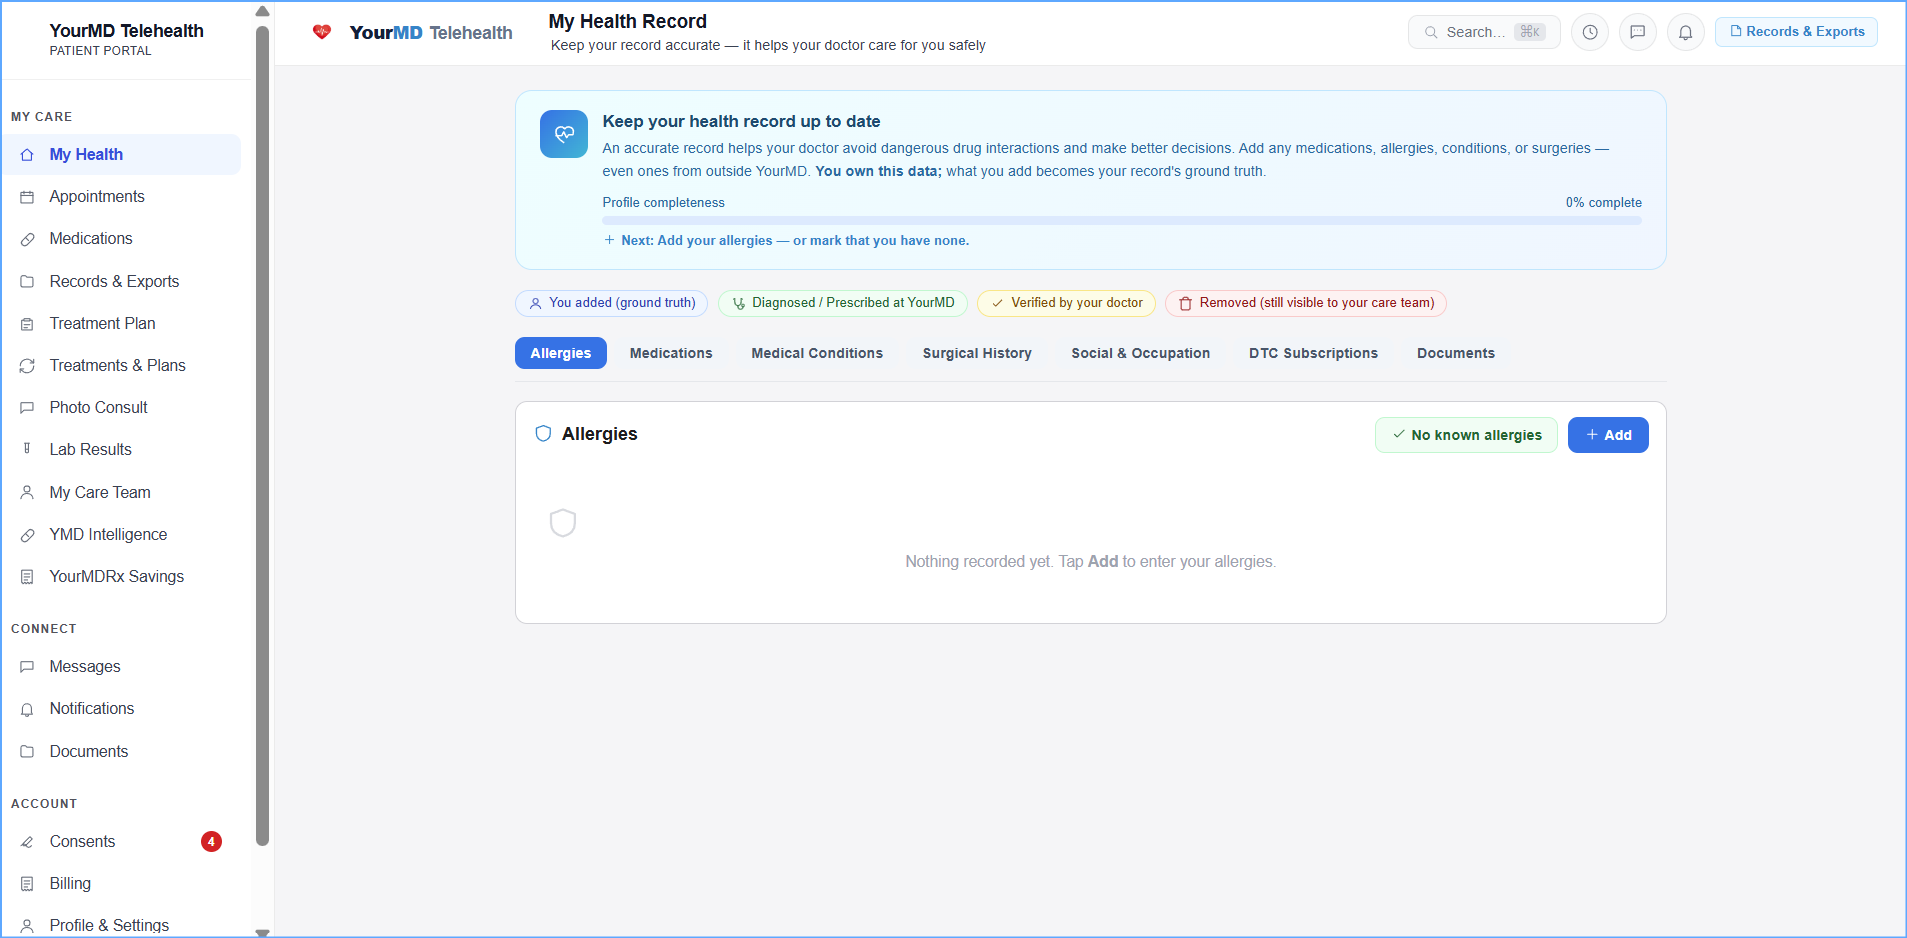Click the blue Add allergy button
This screenshot has height=938, width=1907.
click(x=1608, y=435)
